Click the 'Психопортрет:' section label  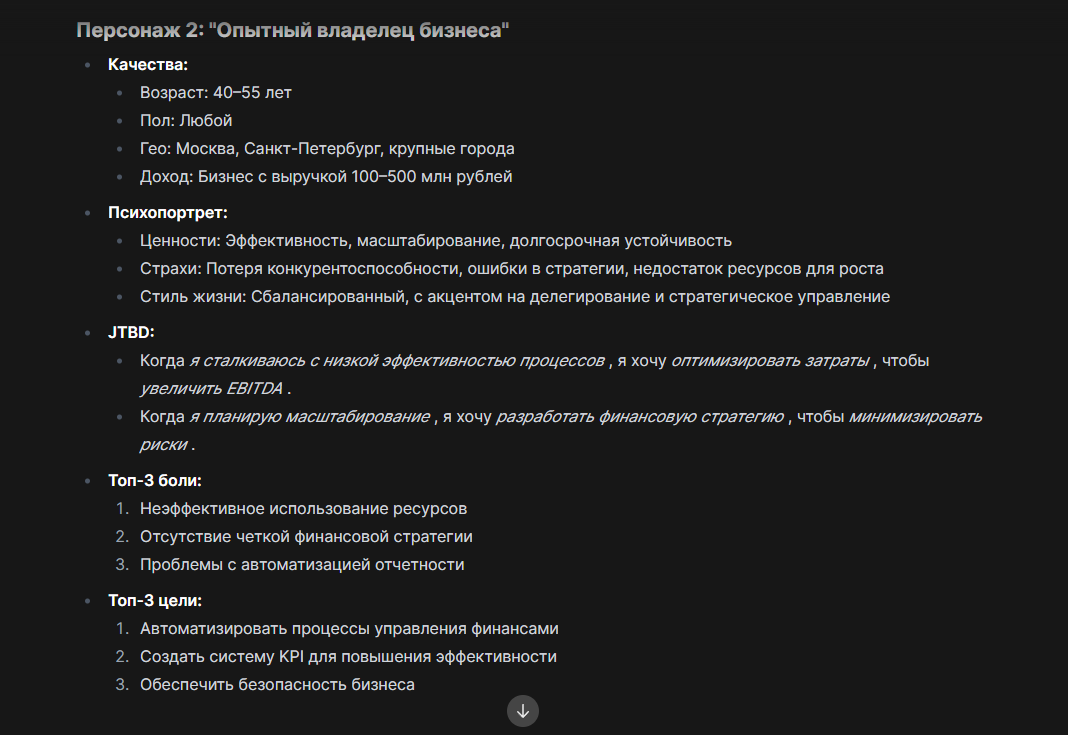point(168,212)
